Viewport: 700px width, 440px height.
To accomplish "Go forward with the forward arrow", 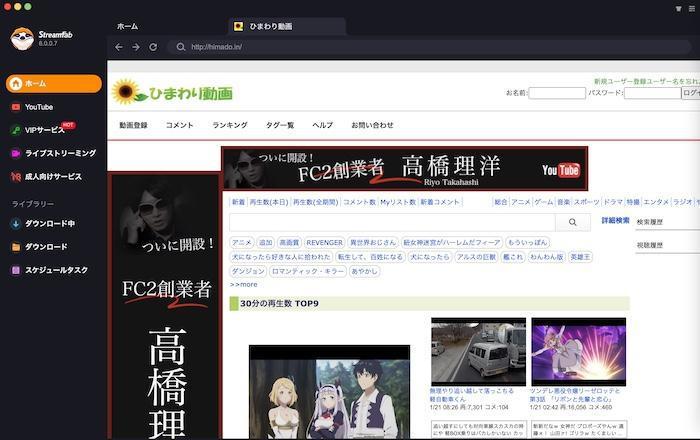I will (136, 47).
